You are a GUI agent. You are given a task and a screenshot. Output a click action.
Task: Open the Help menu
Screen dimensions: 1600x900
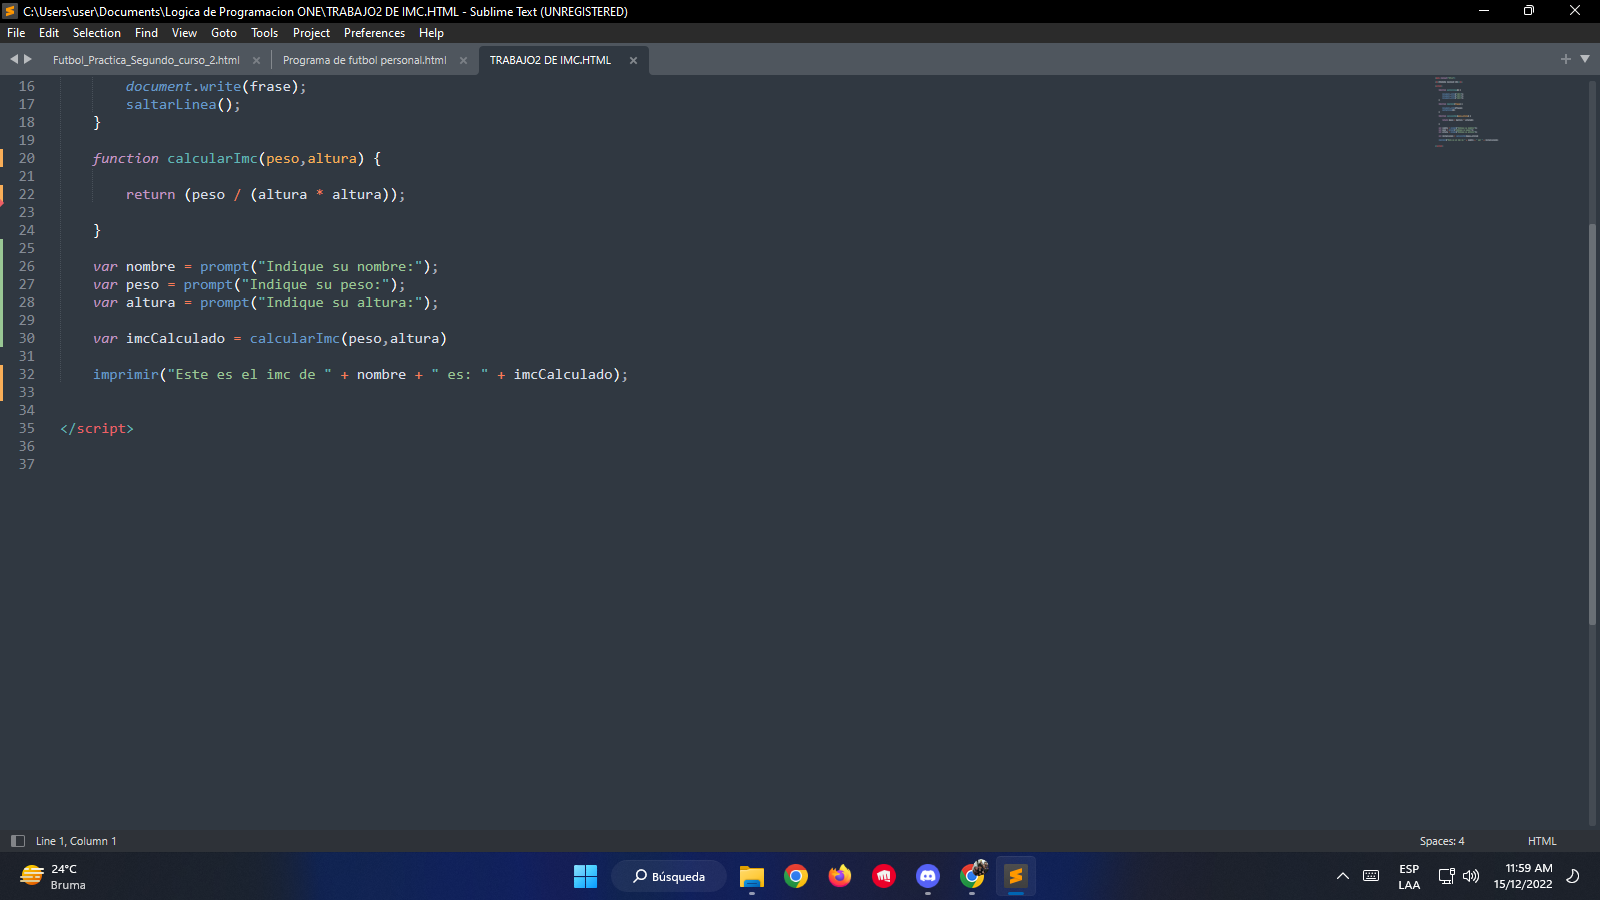pyautogui.click(x=431, y=33)
